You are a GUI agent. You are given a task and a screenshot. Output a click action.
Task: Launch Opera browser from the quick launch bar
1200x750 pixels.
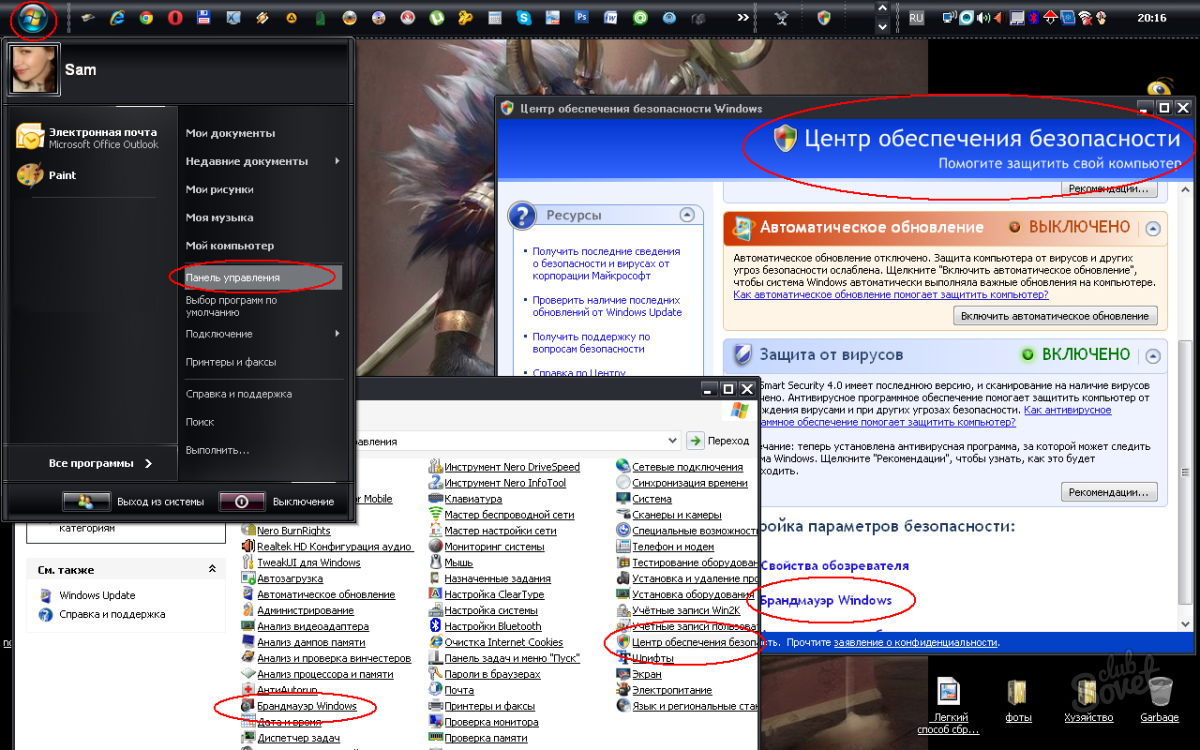(175, 18)
